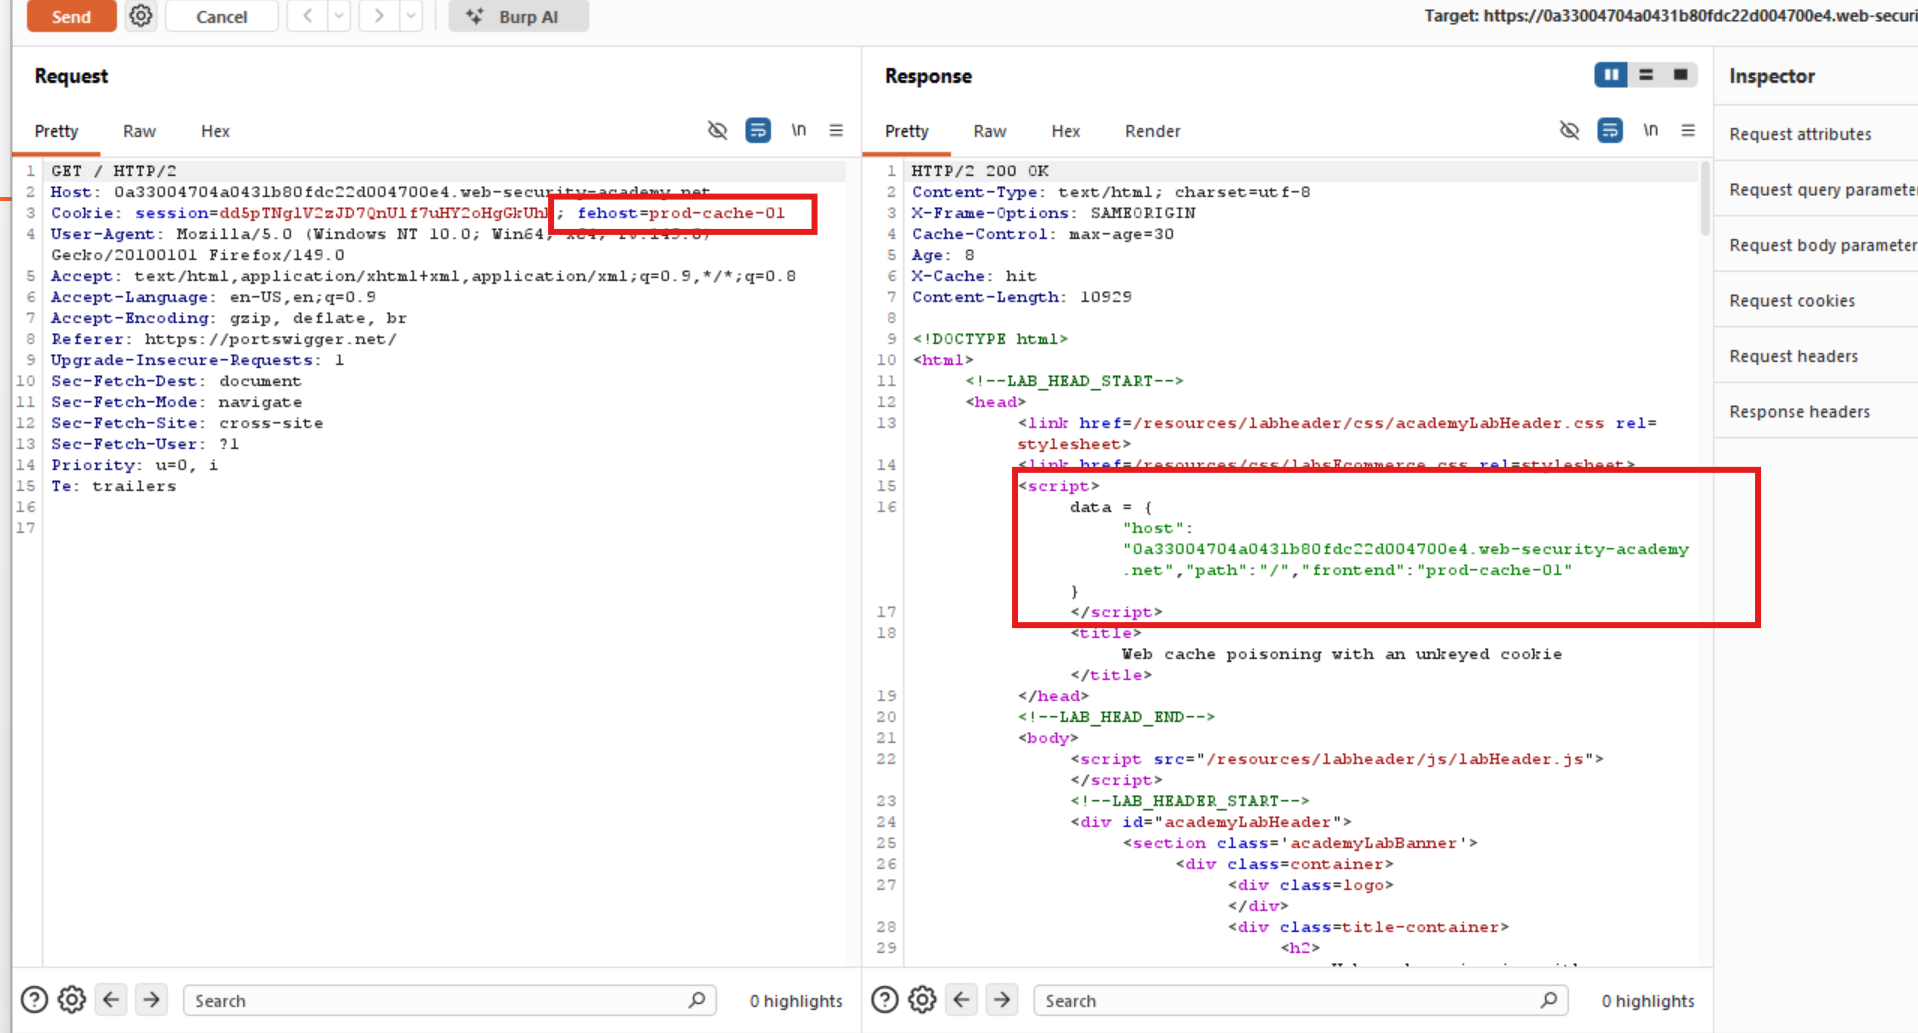Select Response Pretty tab
The image size is (1918, 1033).
point(907,131)
